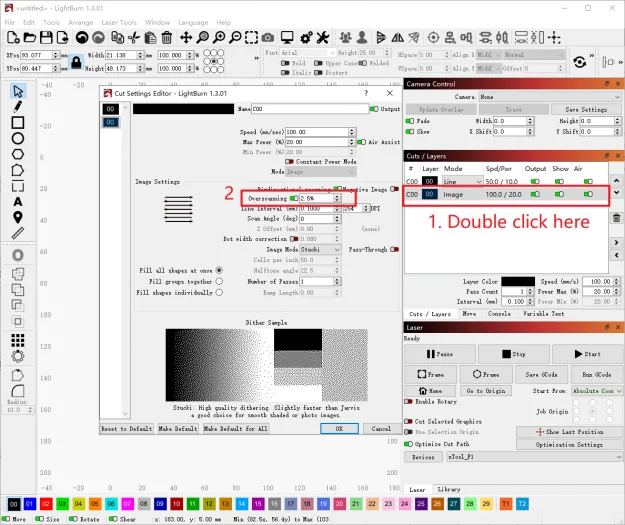Image resolution: width=625 pixels, height=525 pixels.
Task: Click the layer Name input field
Action: coord(310,109)
